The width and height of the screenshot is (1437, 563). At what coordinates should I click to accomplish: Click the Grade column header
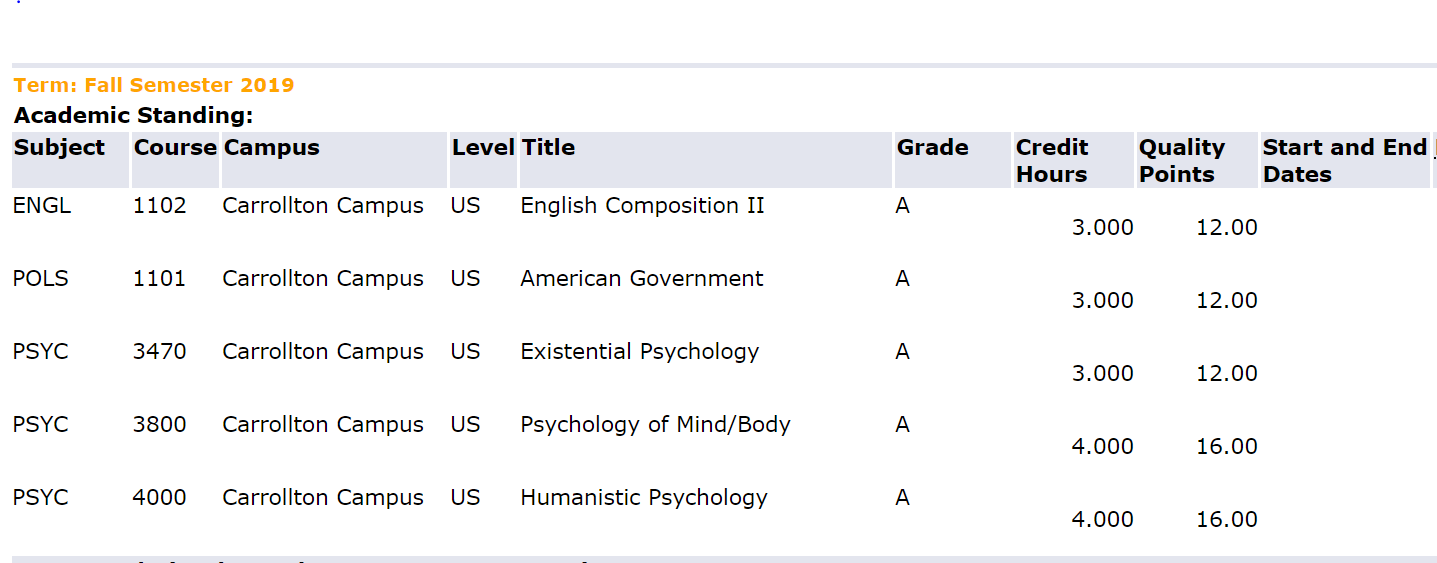pyautogui.click(x=932, y=148)
